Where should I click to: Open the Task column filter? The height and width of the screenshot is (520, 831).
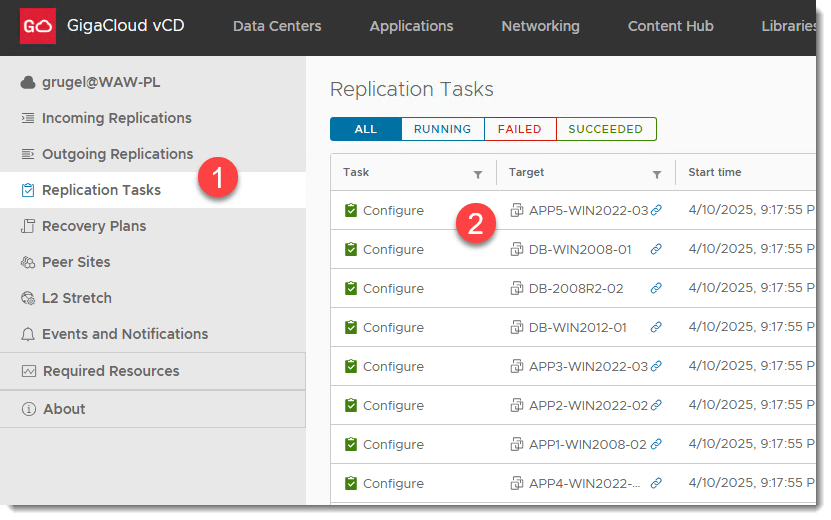coord(478,174)
